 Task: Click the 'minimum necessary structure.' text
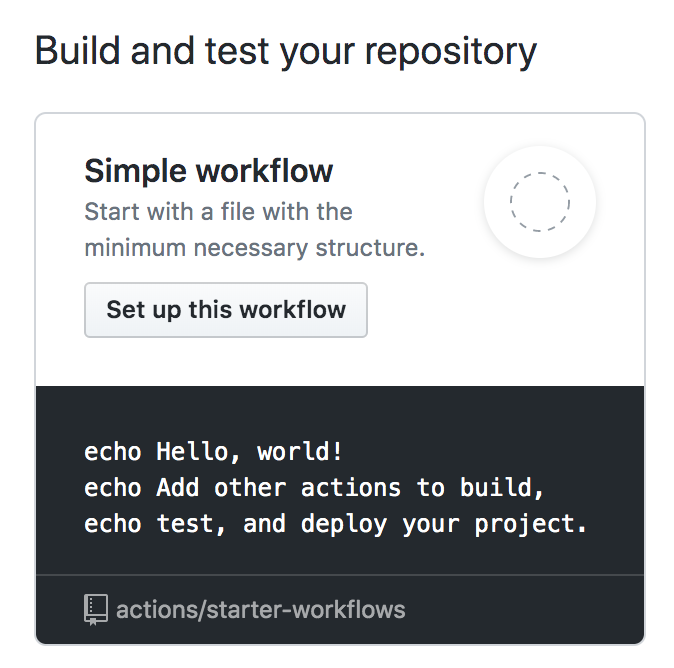[255, 247]
